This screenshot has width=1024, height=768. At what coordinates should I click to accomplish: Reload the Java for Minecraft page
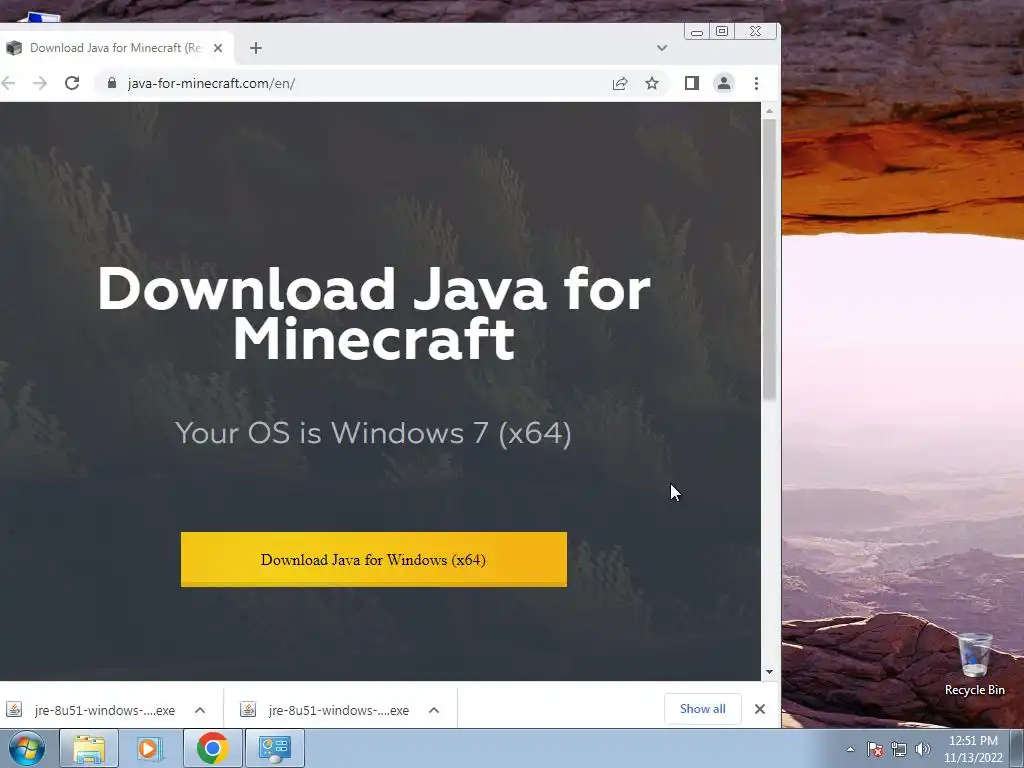point(72,83)
